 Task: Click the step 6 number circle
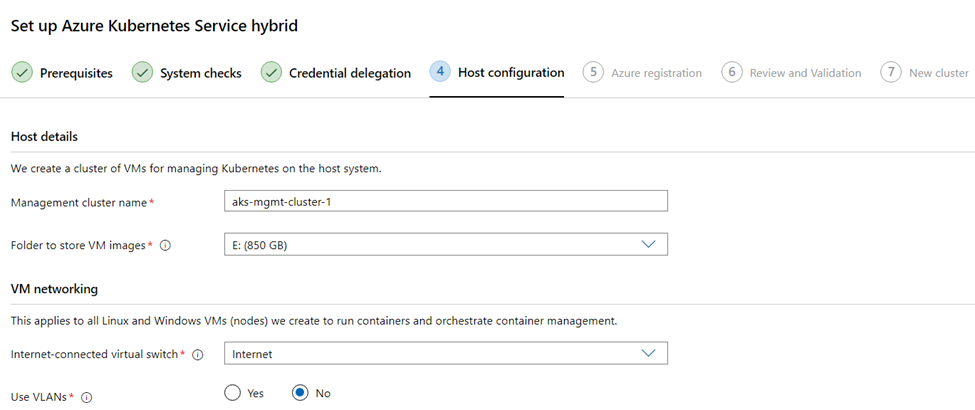(732, 72)
